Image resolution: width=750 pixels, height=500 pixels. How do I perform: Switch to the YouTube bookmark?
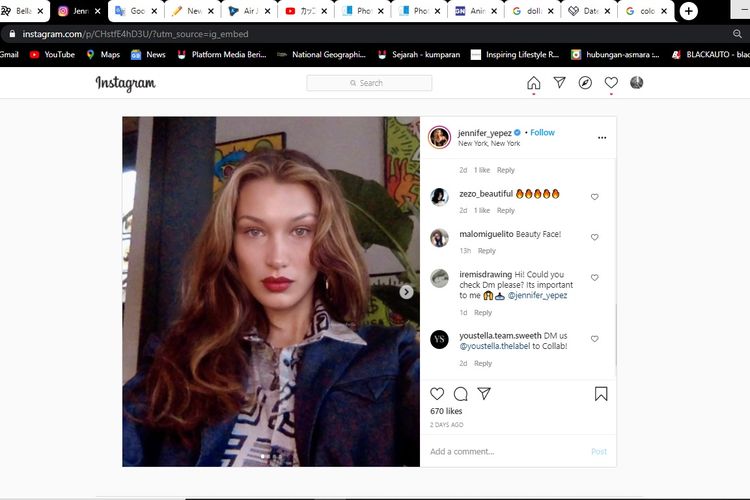52,55
